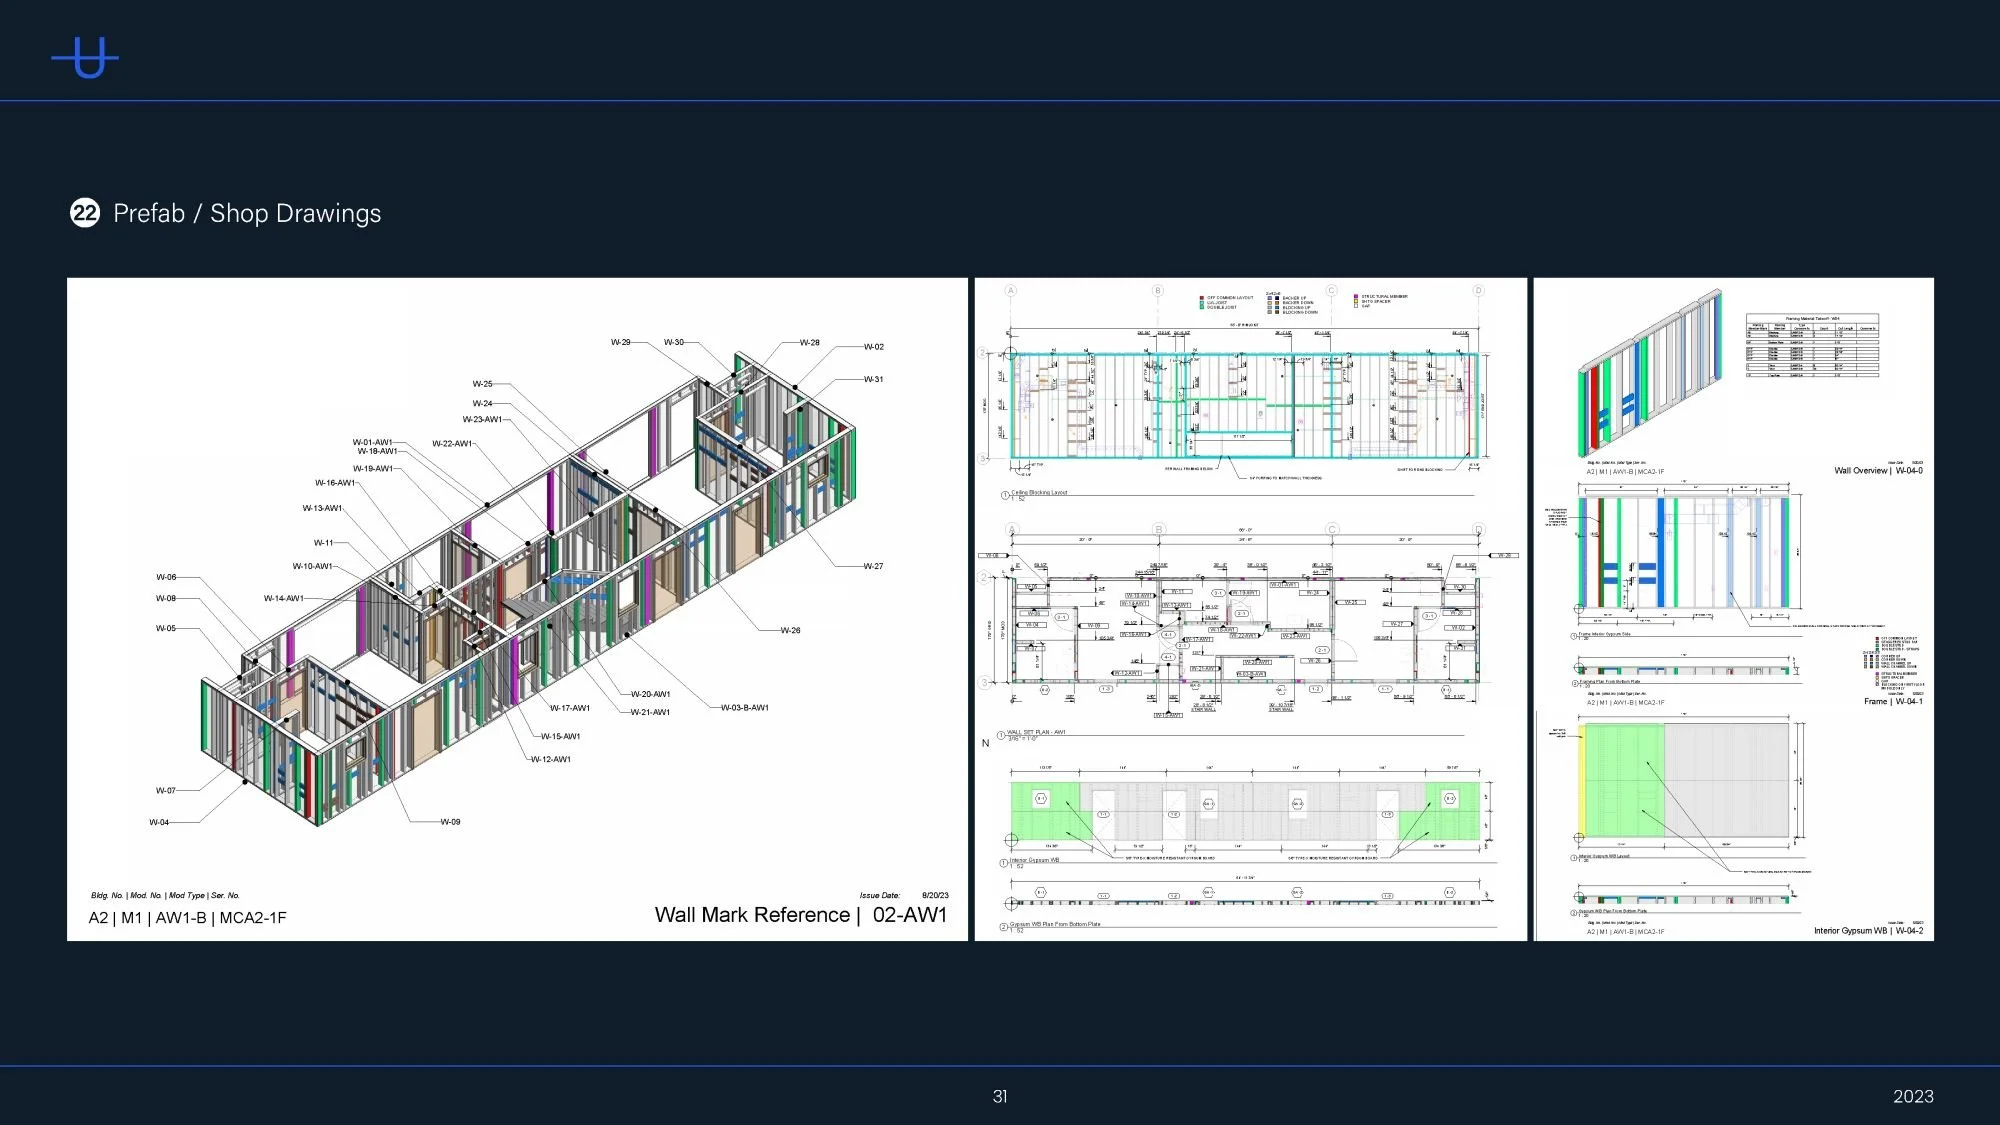The height and width of the screenshot is (1125, 2000).
Task: Click the W-12-AW1 wall mark label
Action: click(551, 759)
